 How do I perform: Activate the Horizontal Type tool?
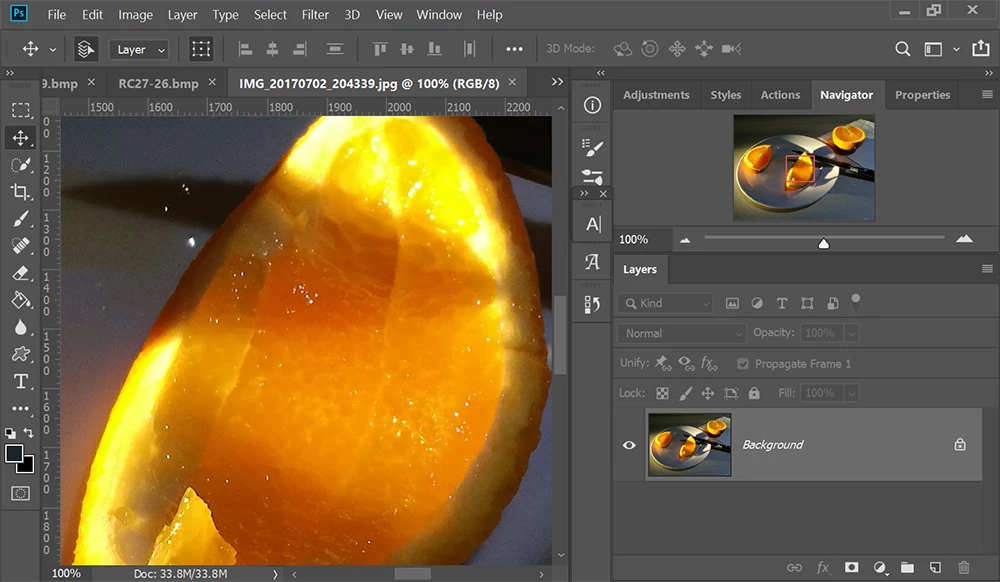pyautogui.click(x=20, y=382)
